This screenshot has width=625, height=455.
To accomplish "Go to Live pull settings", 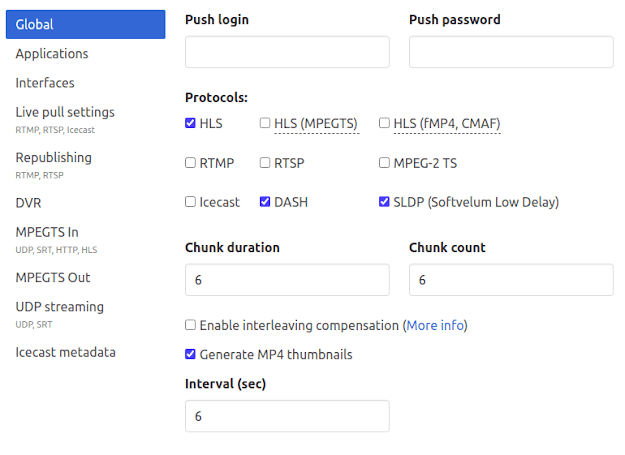I will 65,113.
